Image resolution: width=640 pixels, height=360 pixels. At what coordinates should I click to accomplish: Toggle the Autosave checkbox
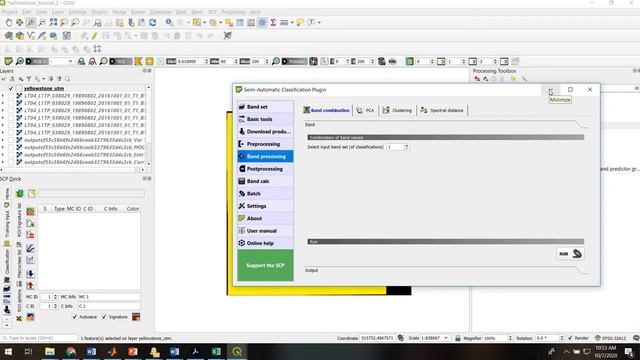pos(74,317)
